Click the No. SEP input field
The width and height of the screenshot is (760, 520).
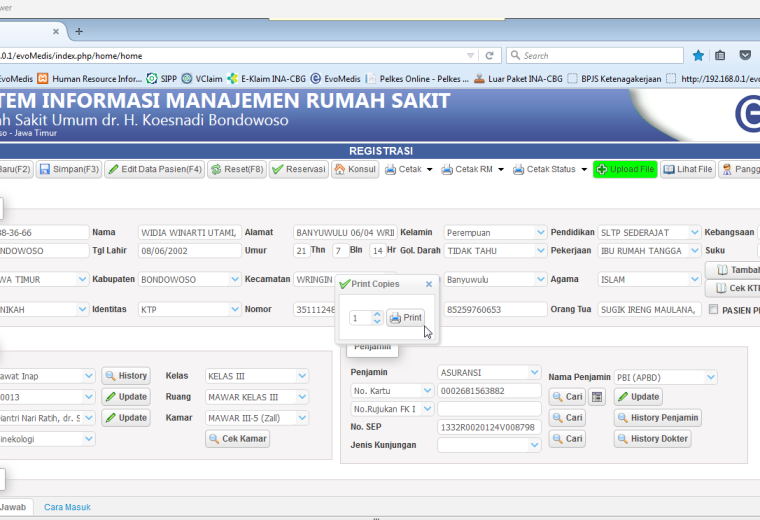(489, 427)
